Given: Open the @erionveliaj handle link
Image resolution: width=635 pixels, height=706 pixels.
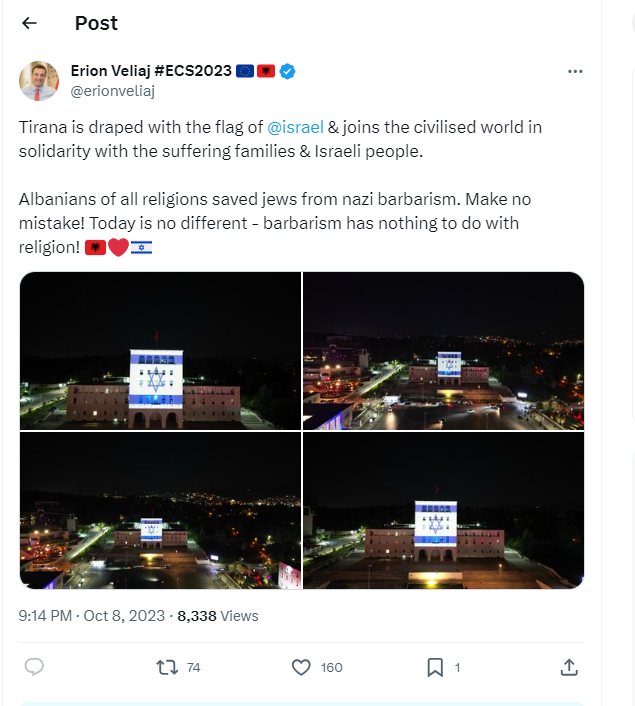Looking at the screenshot, I should coord(112,91).
